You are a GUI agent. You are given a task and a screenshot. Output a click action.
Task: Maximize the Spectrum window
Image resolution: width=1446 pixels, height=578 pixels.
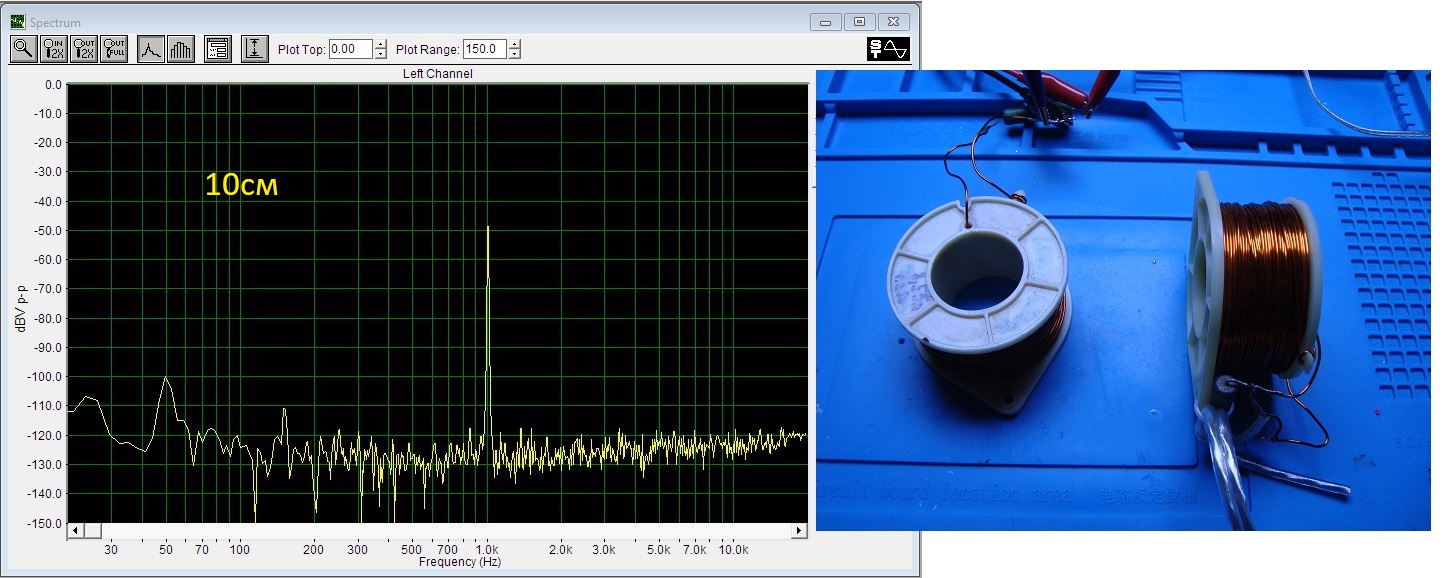tap(859, 21)
